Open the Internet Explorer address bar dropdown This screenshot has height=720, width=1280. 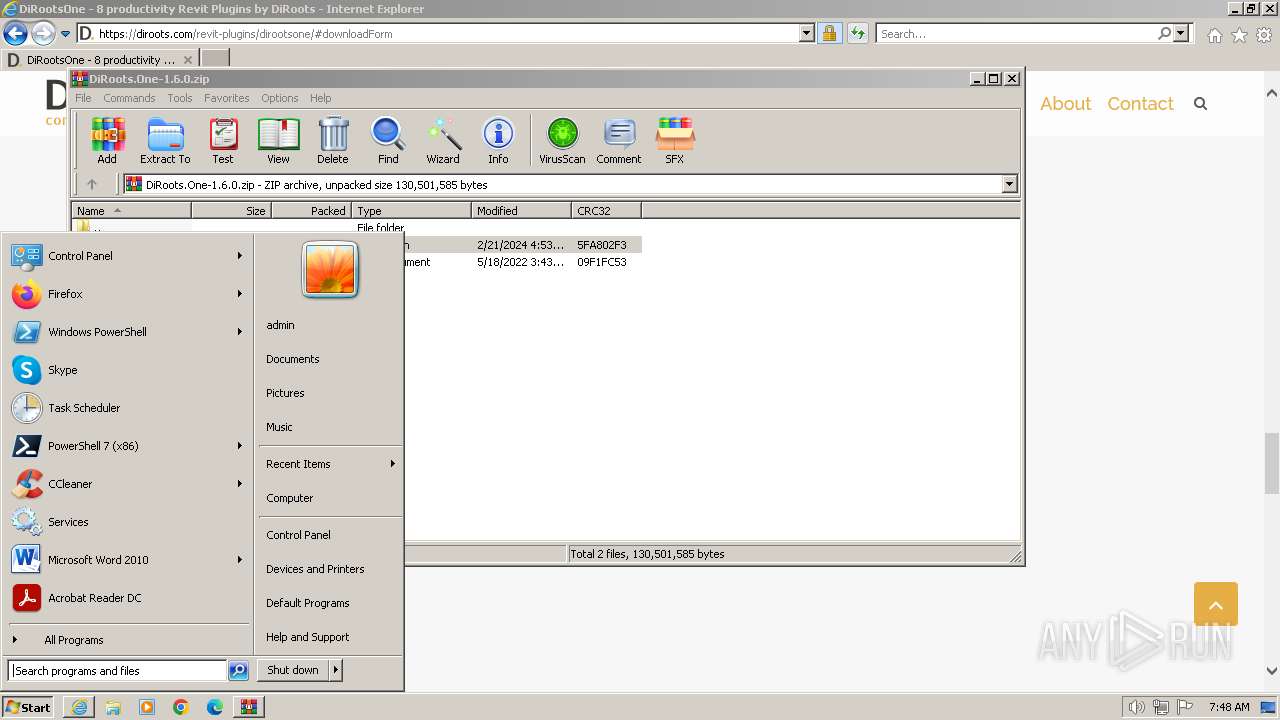(x=807, y=33)
